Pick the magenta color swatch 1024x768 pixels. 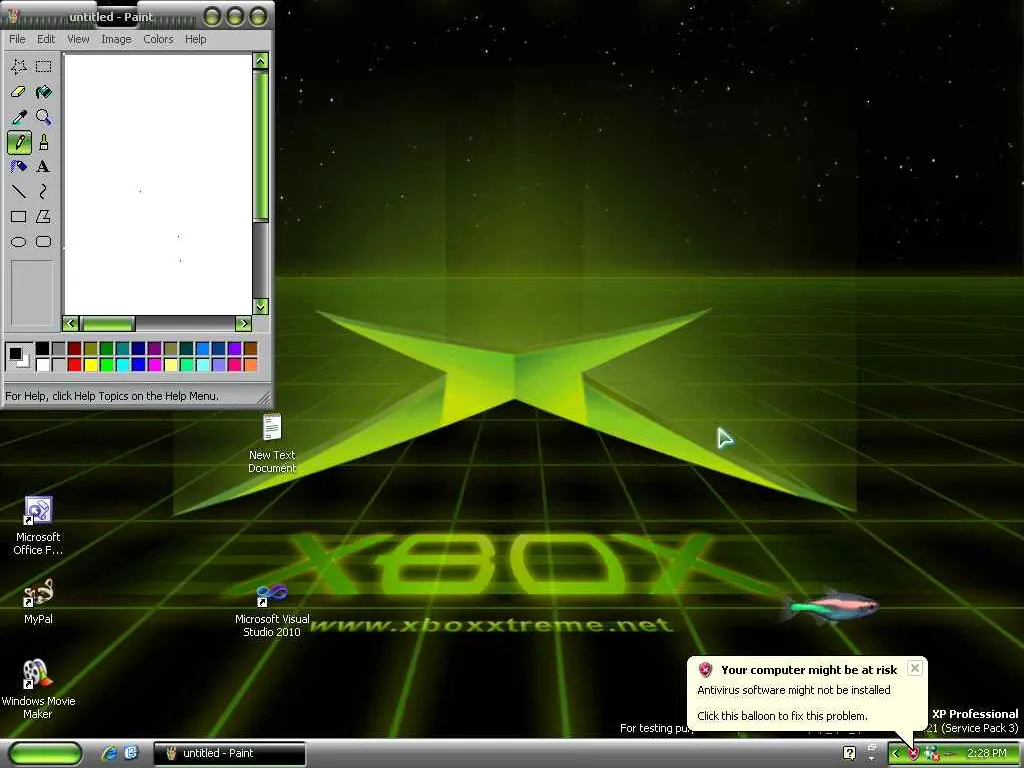tap(155, 364)
